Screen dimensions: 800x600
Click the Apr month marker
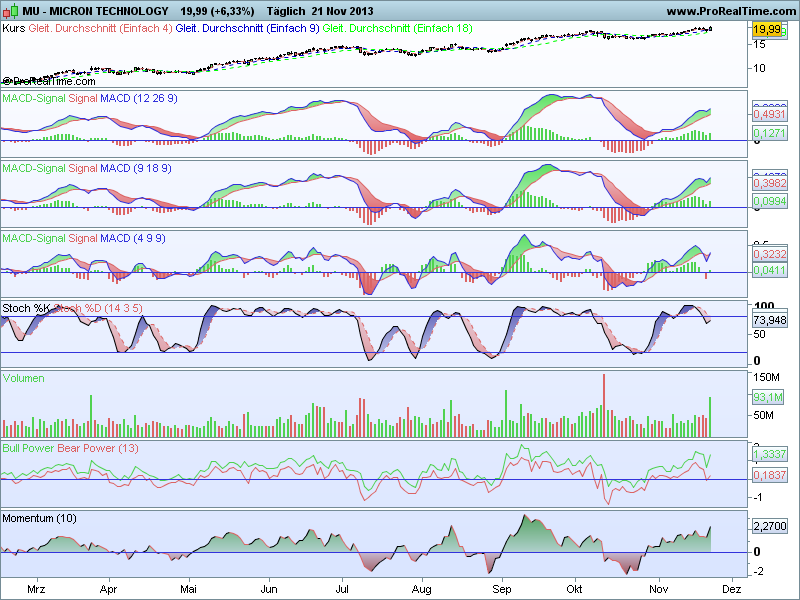tap(108, 589)
